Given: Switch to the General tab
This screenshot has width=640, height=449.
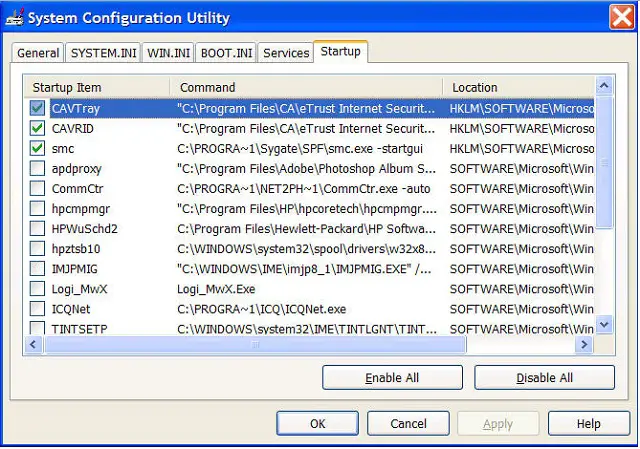Looking at the screenshot, I should 38,53.
